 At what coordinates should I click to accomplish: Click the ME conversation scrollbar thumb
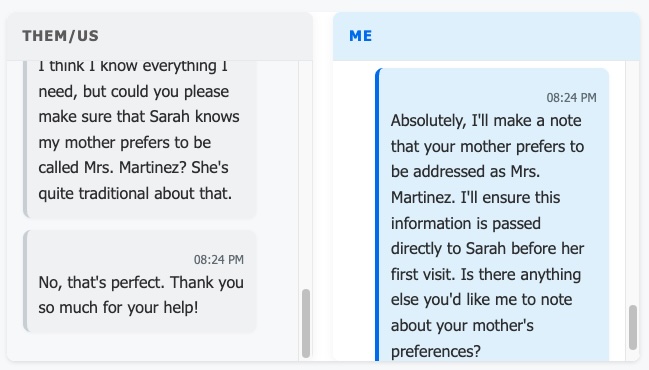(633, 327)
